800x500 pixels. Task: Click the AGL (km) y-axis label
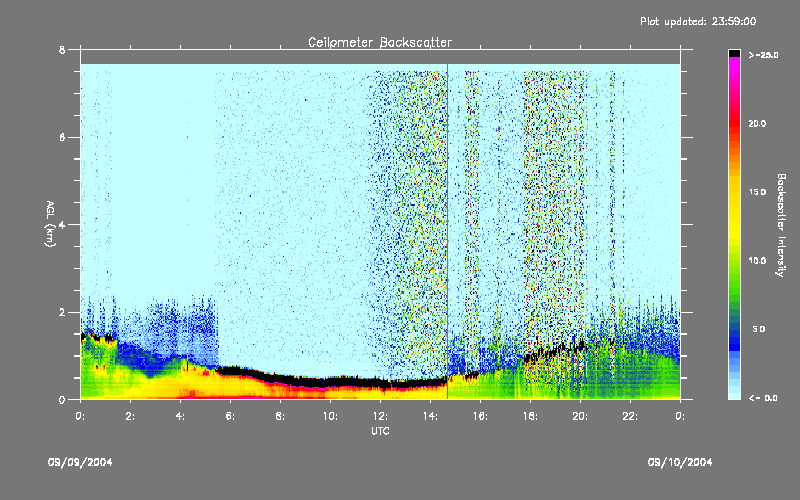50,223
